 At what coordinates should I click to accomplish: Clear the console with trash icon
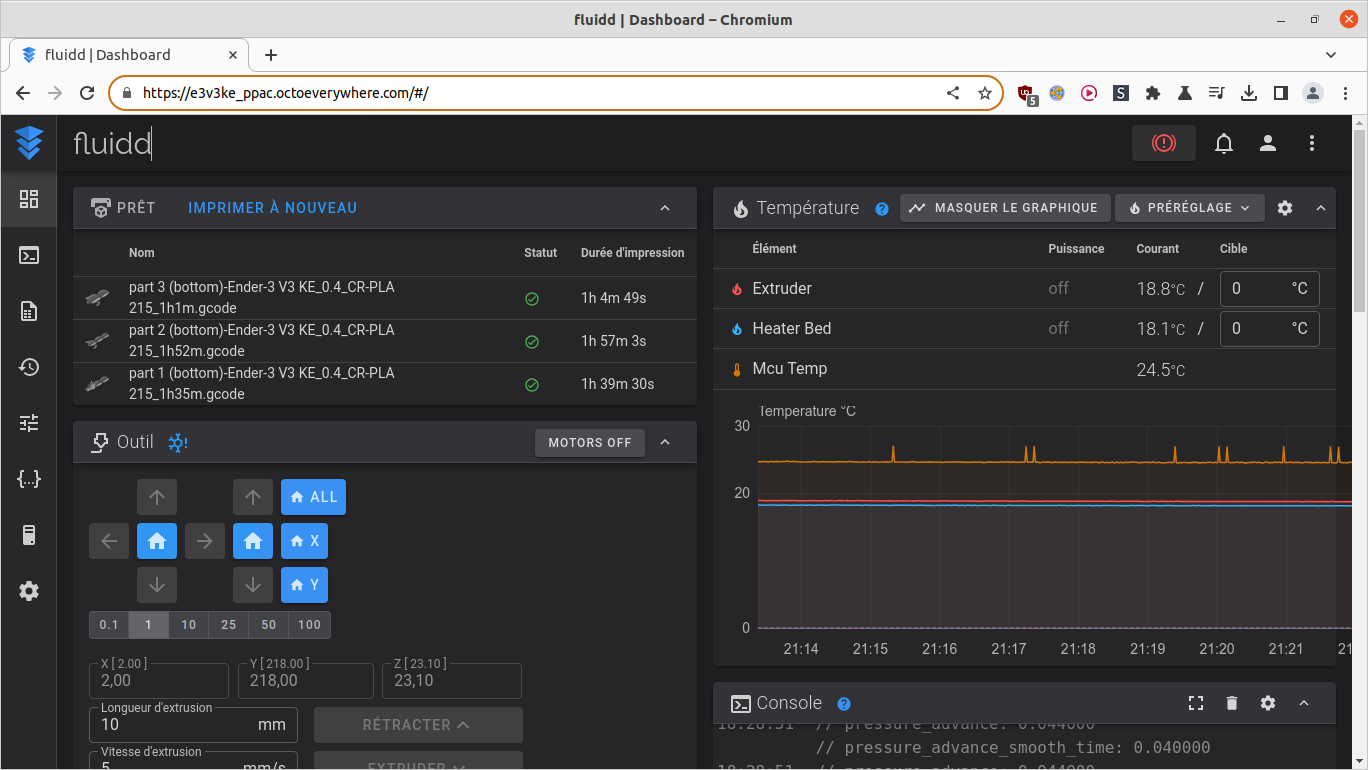1232,703
